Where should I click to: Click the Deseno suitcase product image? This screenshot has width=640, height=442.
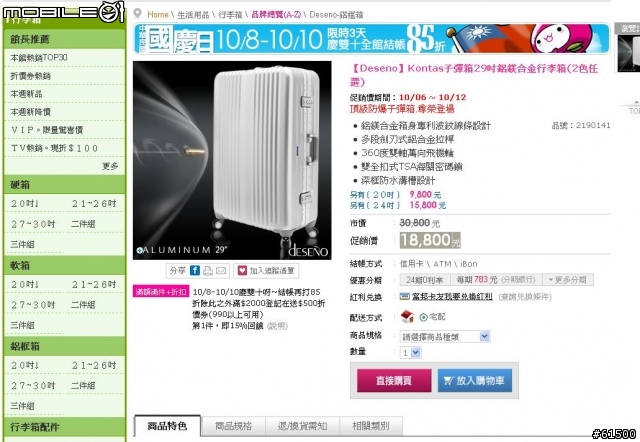tap(232, 160)
